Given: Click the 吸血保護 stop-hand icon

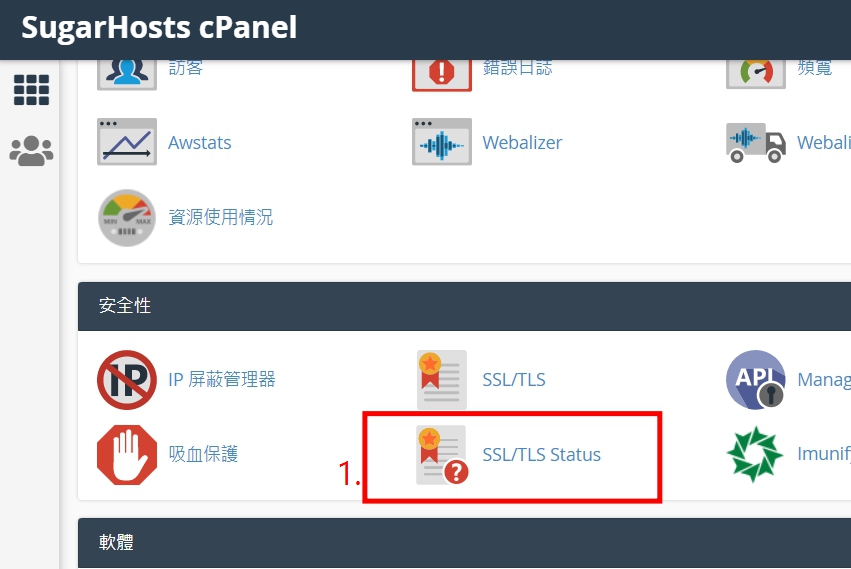Looking at the screenshot, I should coord(127,454).
